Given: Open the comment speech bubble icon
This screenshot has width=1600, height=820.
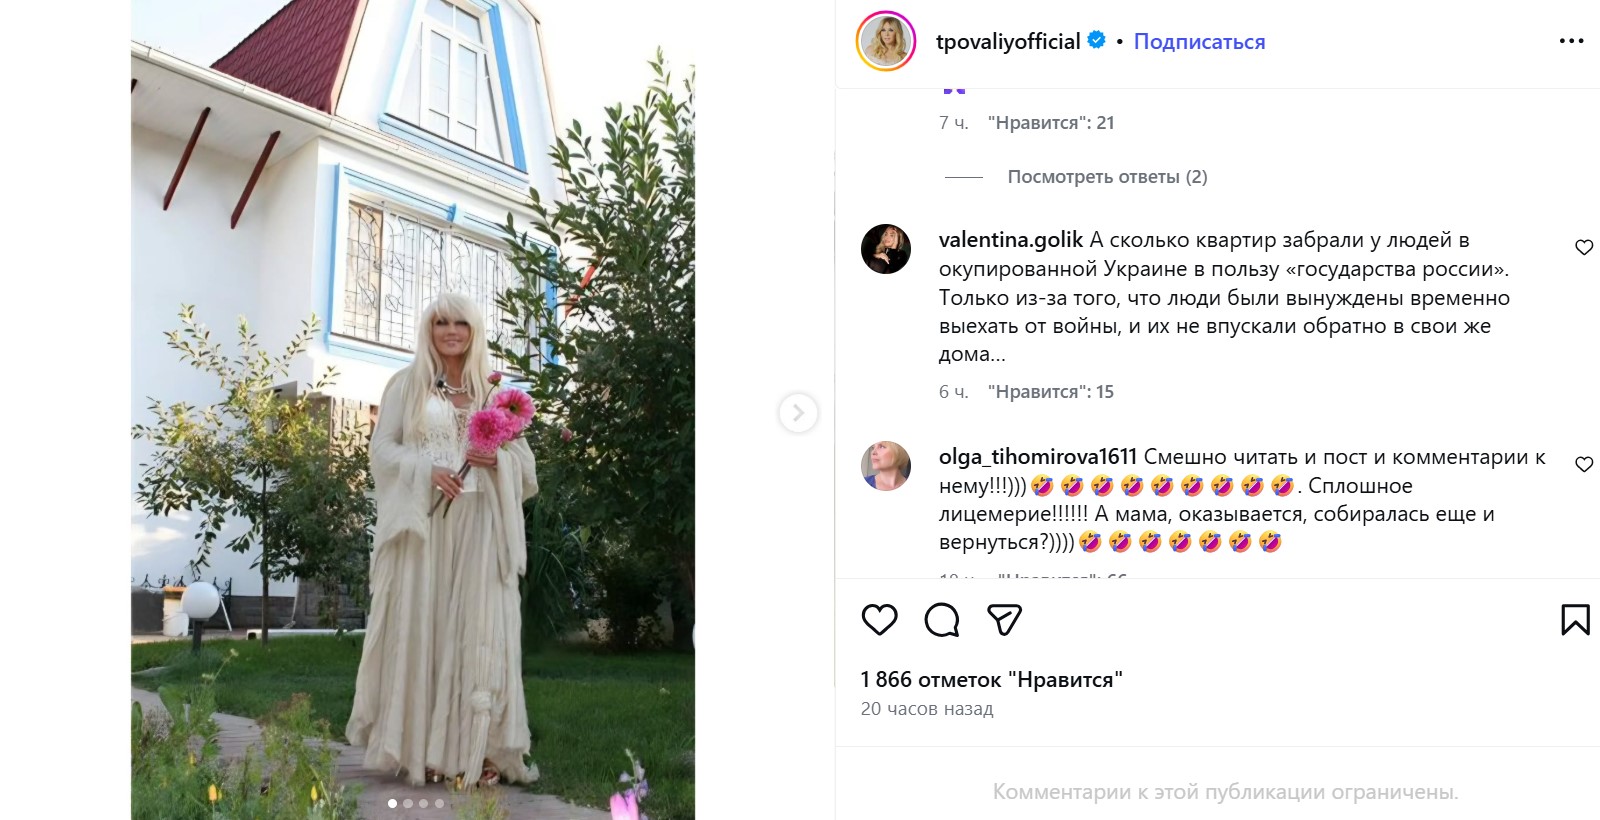Looking at the screenshot, I should 942,620.
